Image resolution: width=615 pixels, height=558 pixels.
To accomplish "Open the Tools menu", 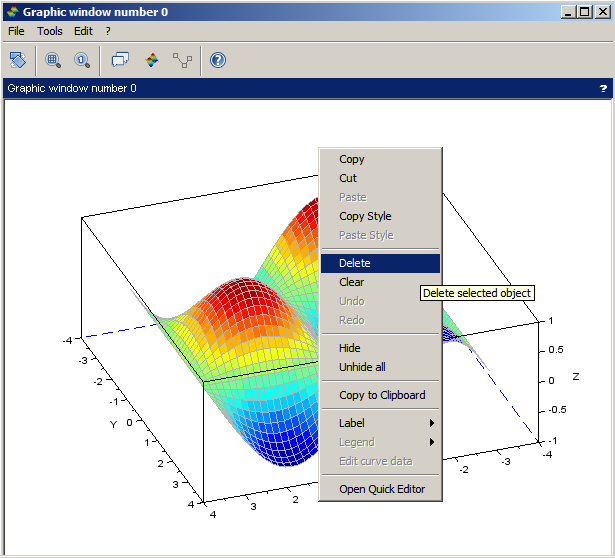I will (50, 31).
